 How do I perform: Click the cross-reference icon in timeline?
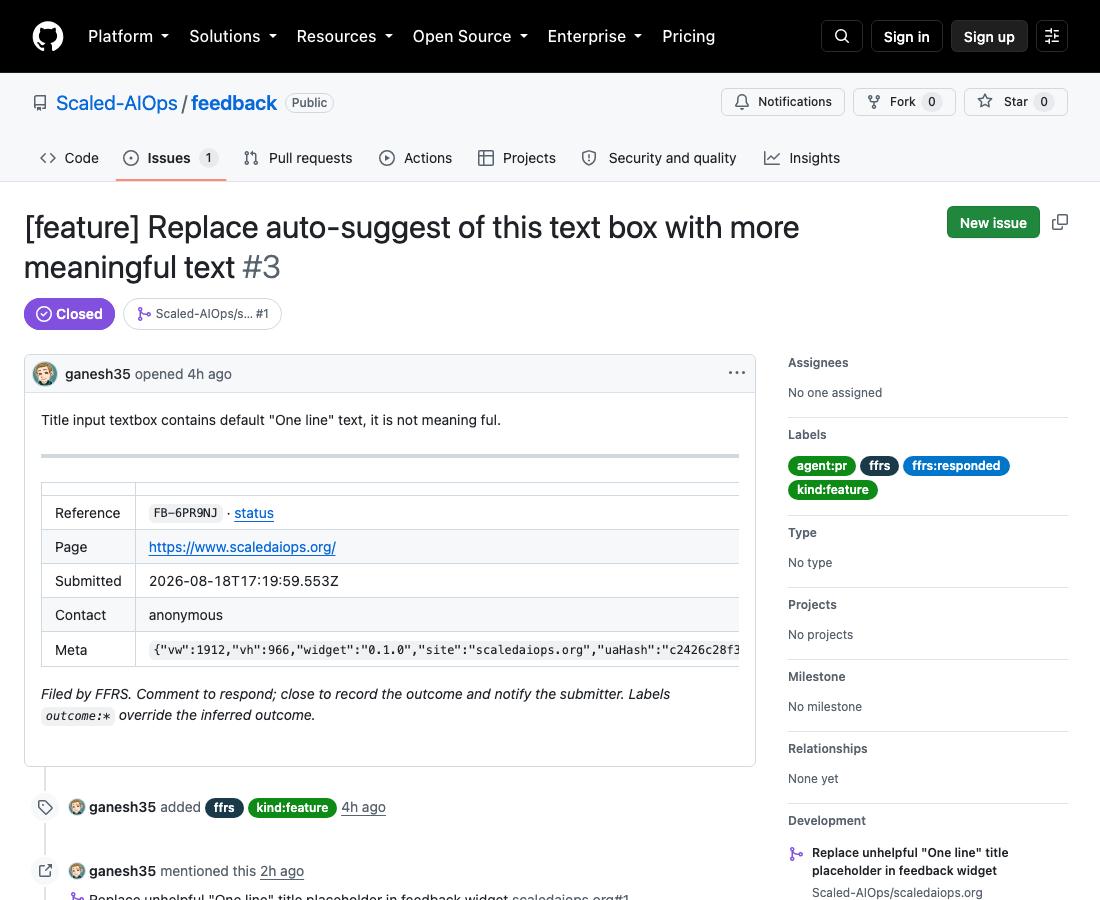coord(46,871)
